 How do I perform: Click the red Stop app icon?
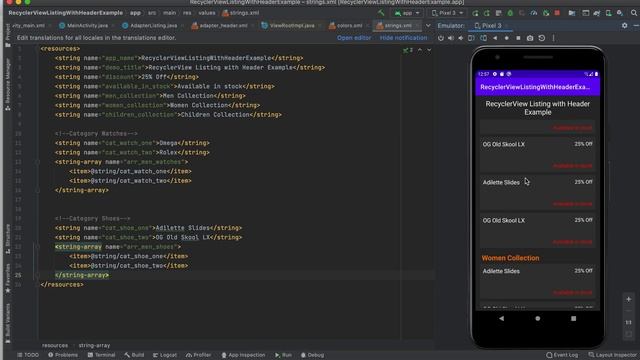coord(557,13)
